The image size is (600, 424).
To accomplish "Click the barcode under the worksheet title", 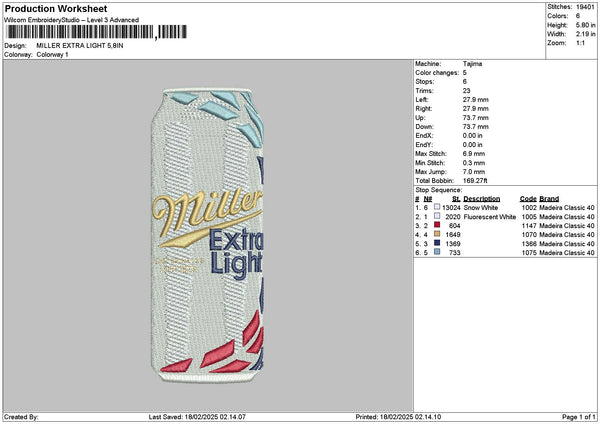I will 96,32.
